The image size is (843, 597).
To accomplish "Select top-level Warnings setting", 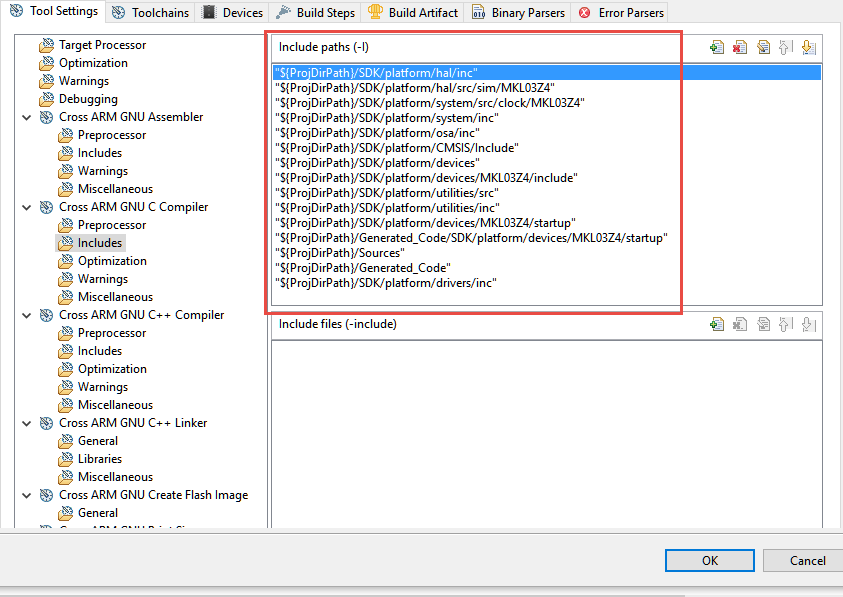I will (x=83, y=81).
